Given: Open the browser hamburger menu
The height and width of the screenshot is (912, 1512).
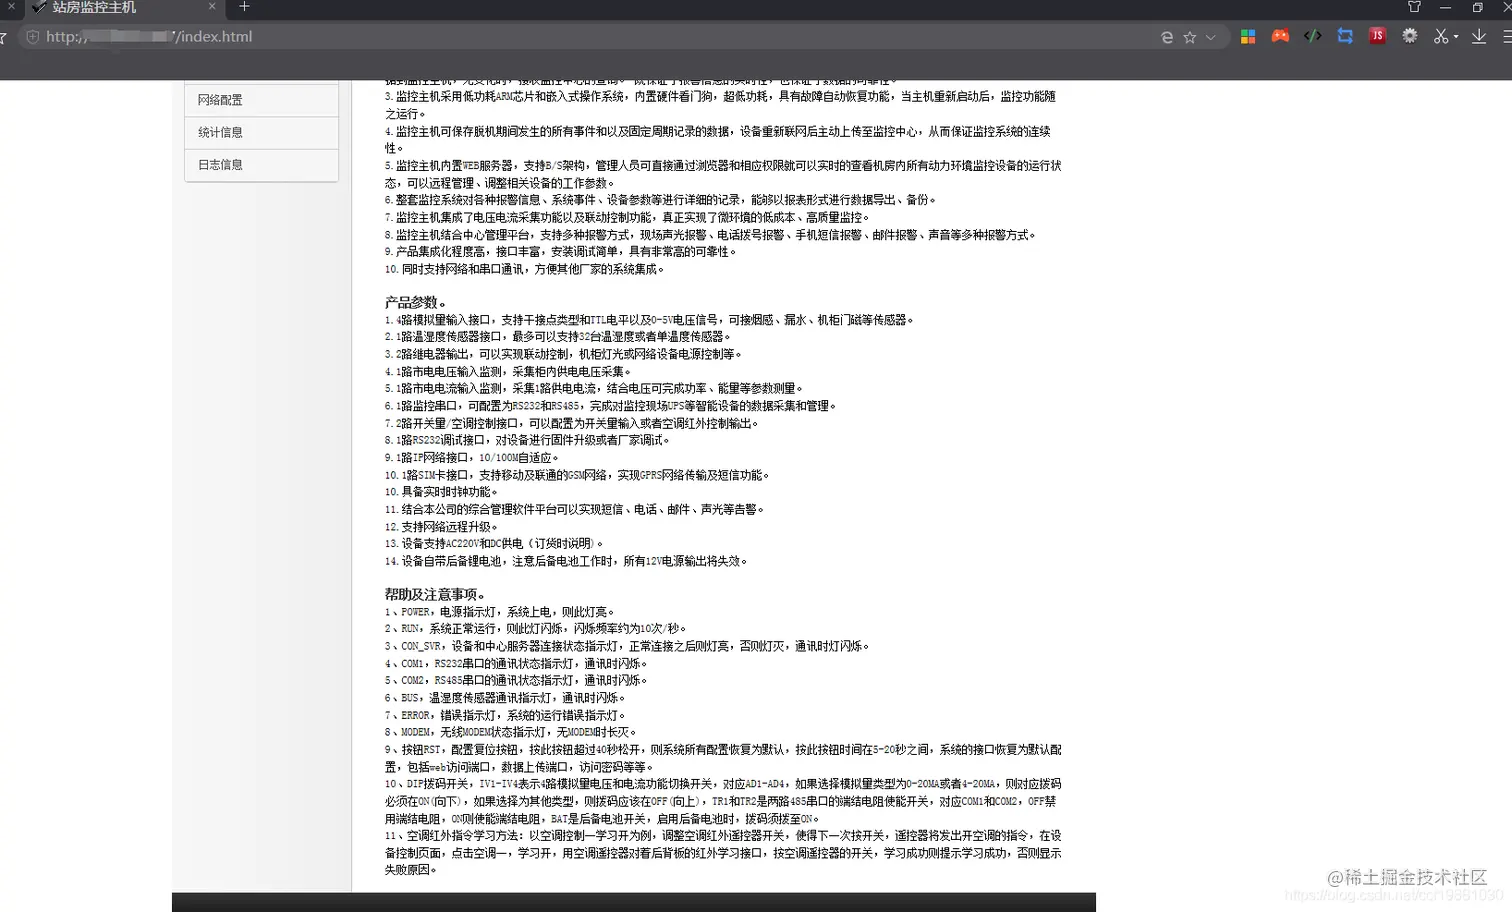Looking at the screenshot, I should click(1507, 37).
